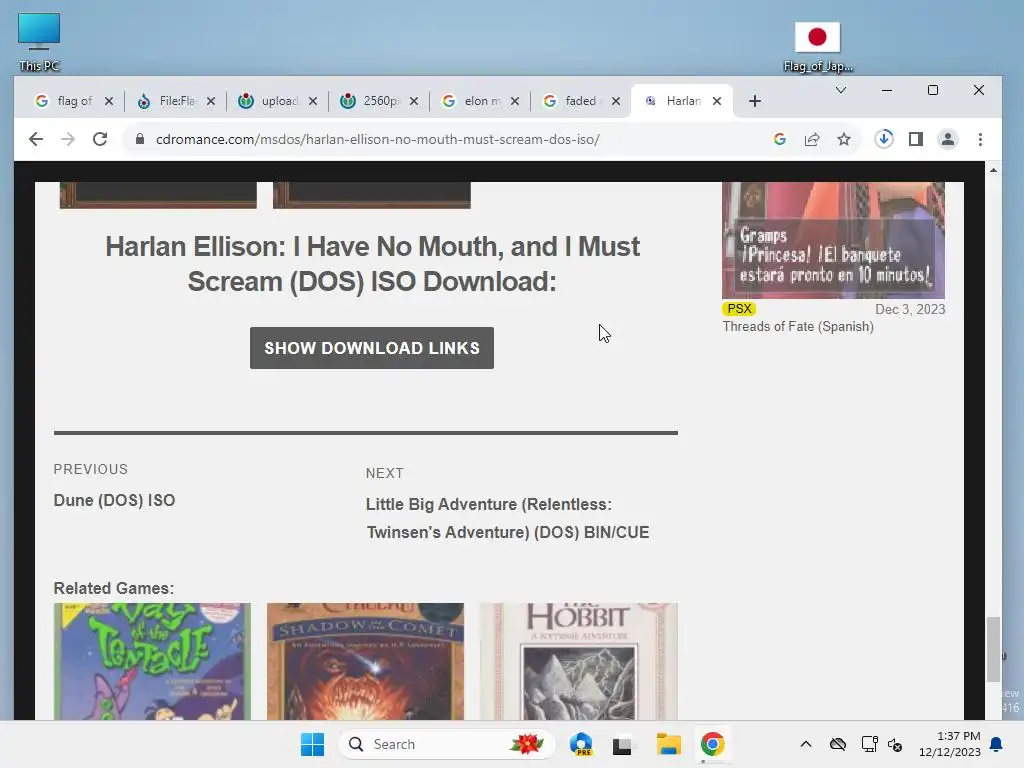
Task: Open Threads of Fate screenshot thumbnail
Action: (x=833, y=240)
